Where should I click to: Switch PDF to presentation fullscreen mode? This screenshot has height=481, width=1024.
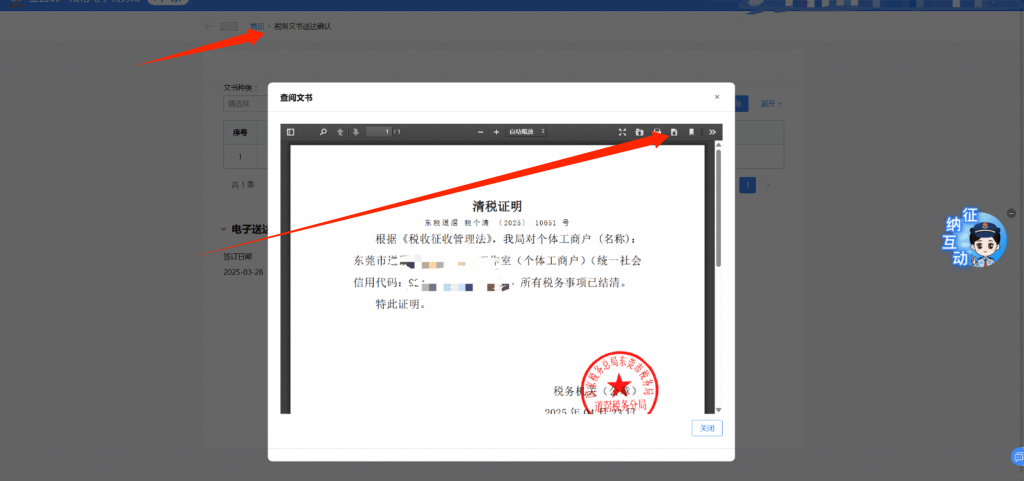tap(623, 132)
